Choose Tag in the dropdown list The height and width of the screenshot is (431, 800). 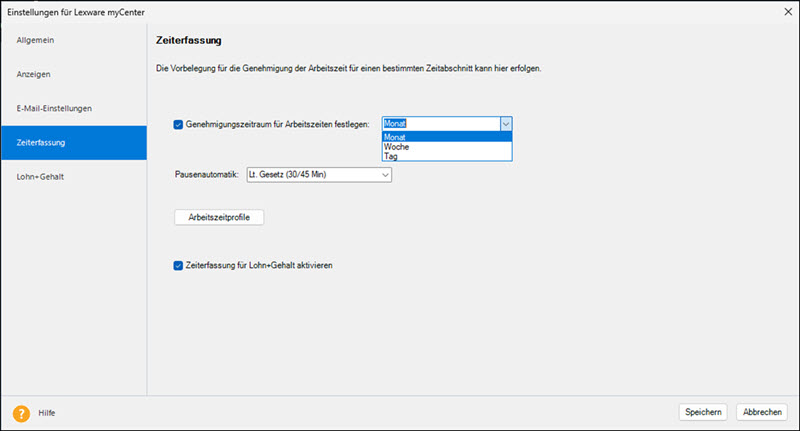click(x=447, y=156)
